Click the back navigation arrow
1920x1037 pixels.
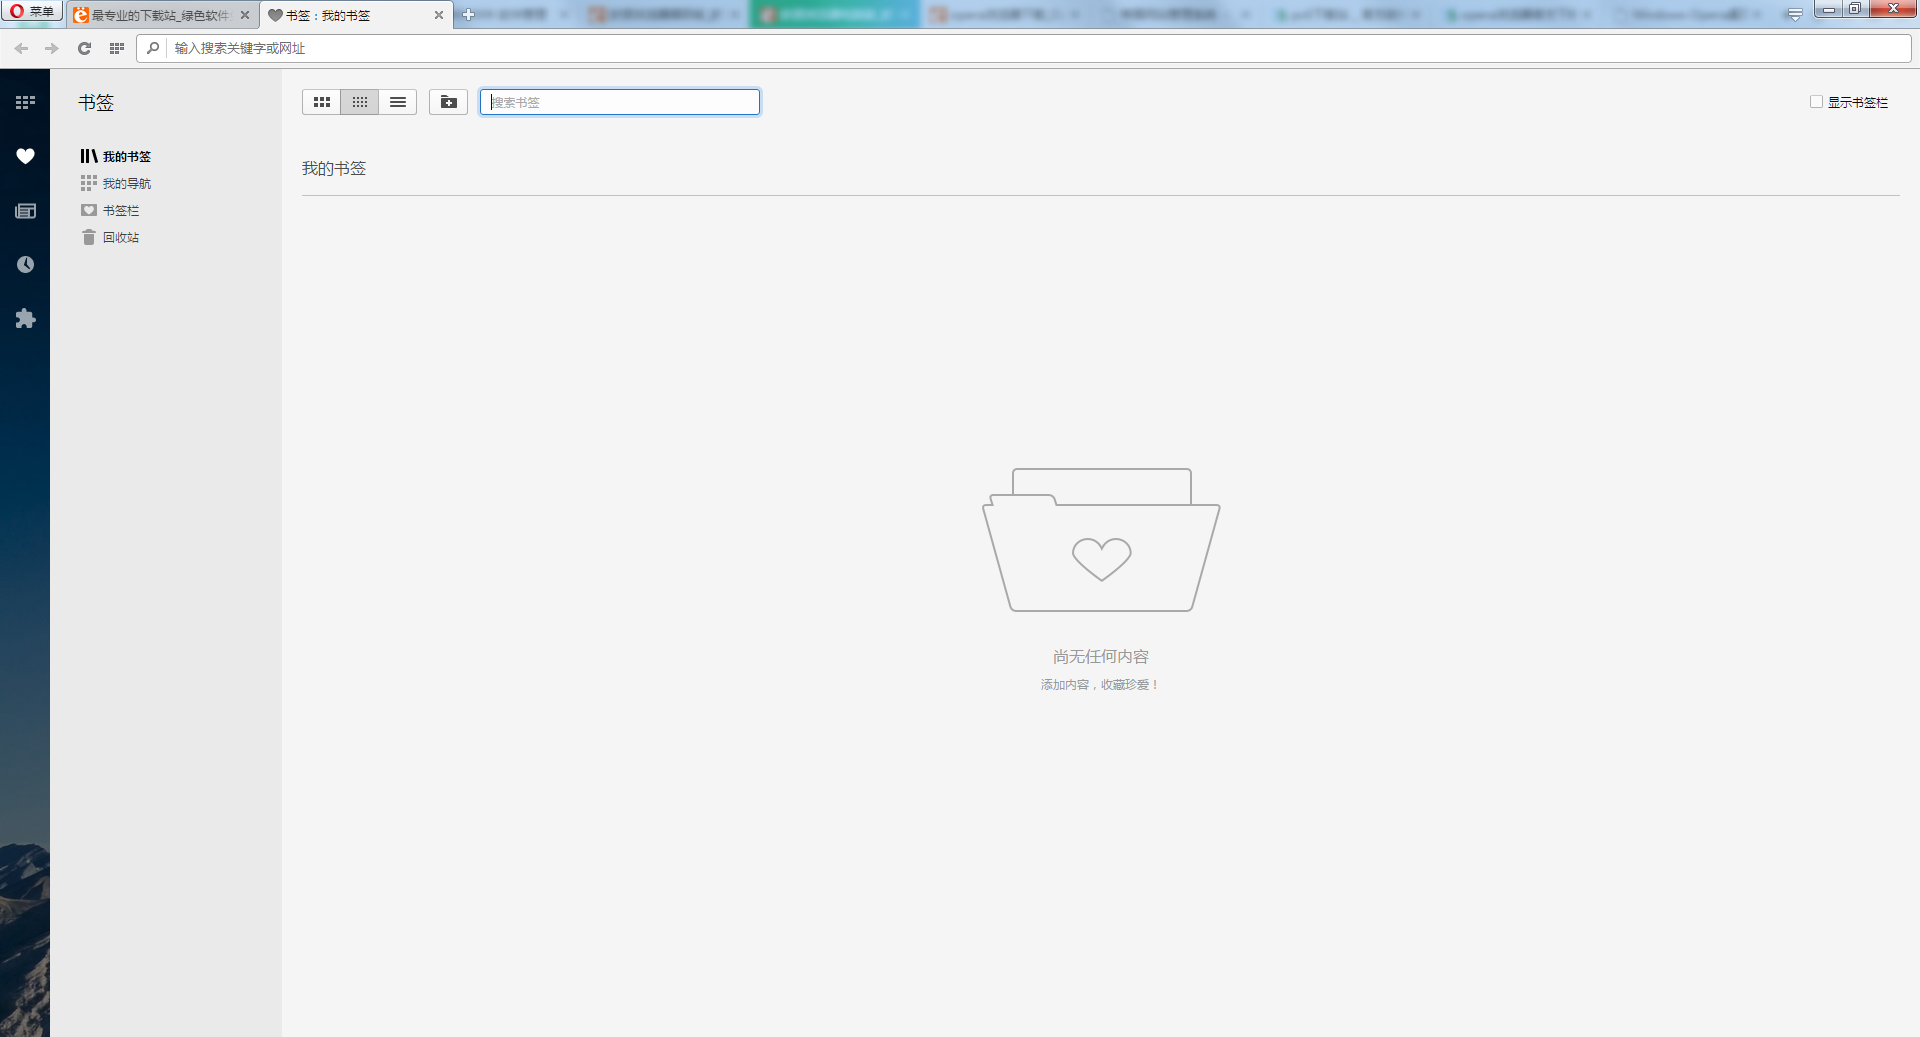click(22, 48)
